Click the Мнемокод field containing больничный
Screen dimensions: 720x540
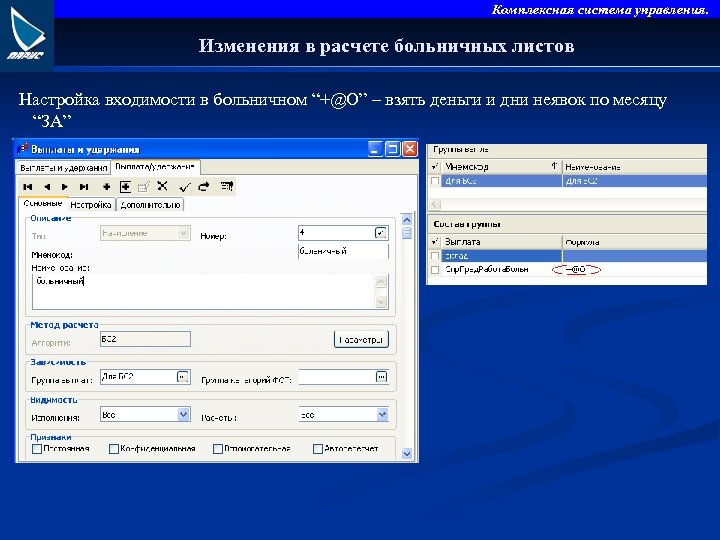pos(343,251)
